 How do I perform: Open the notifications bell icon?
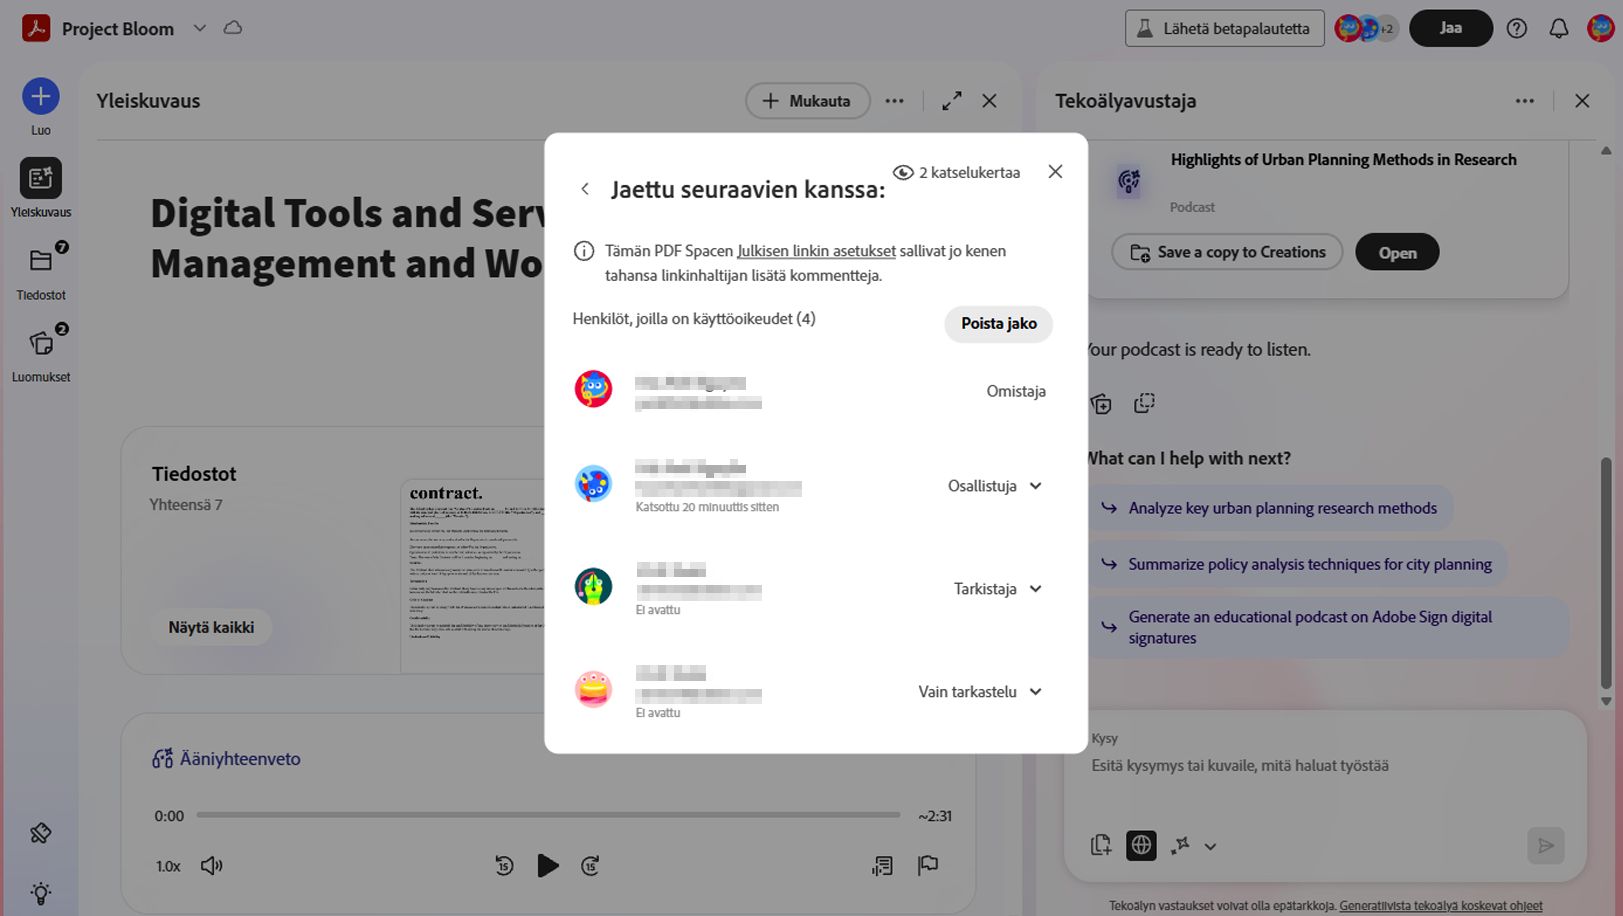(1559, 29)
